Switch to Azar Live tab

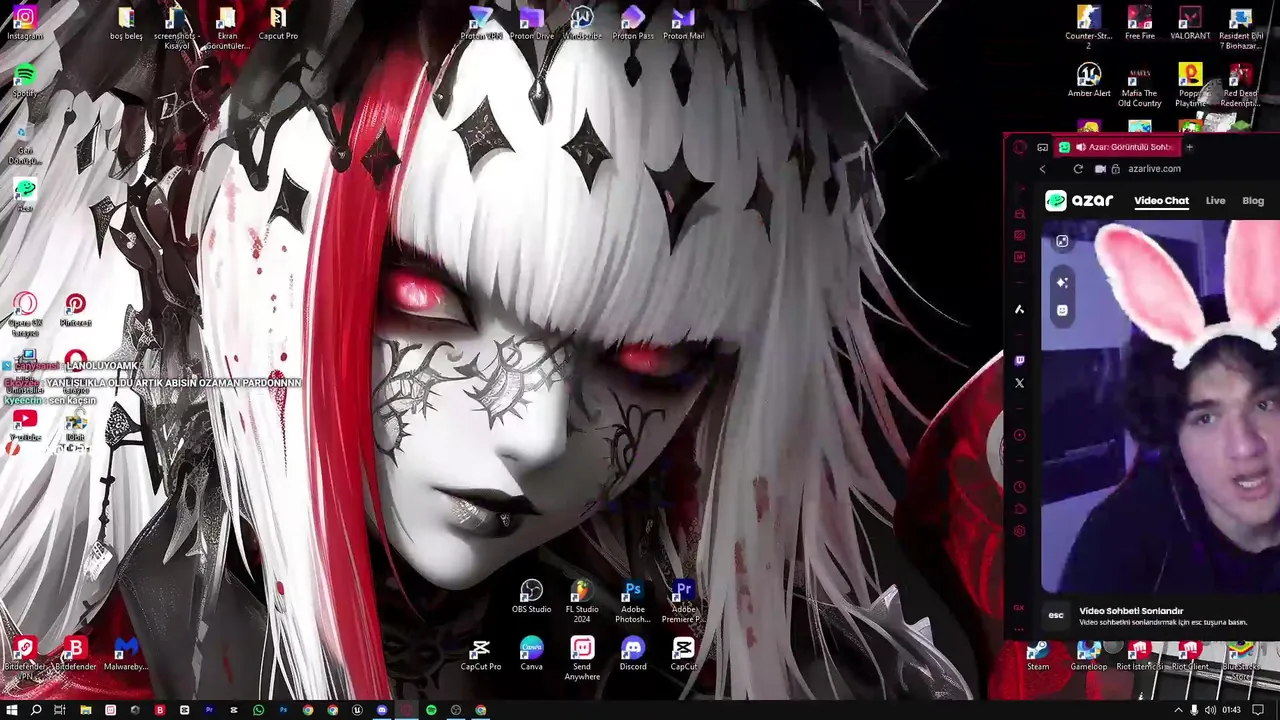1215,201
